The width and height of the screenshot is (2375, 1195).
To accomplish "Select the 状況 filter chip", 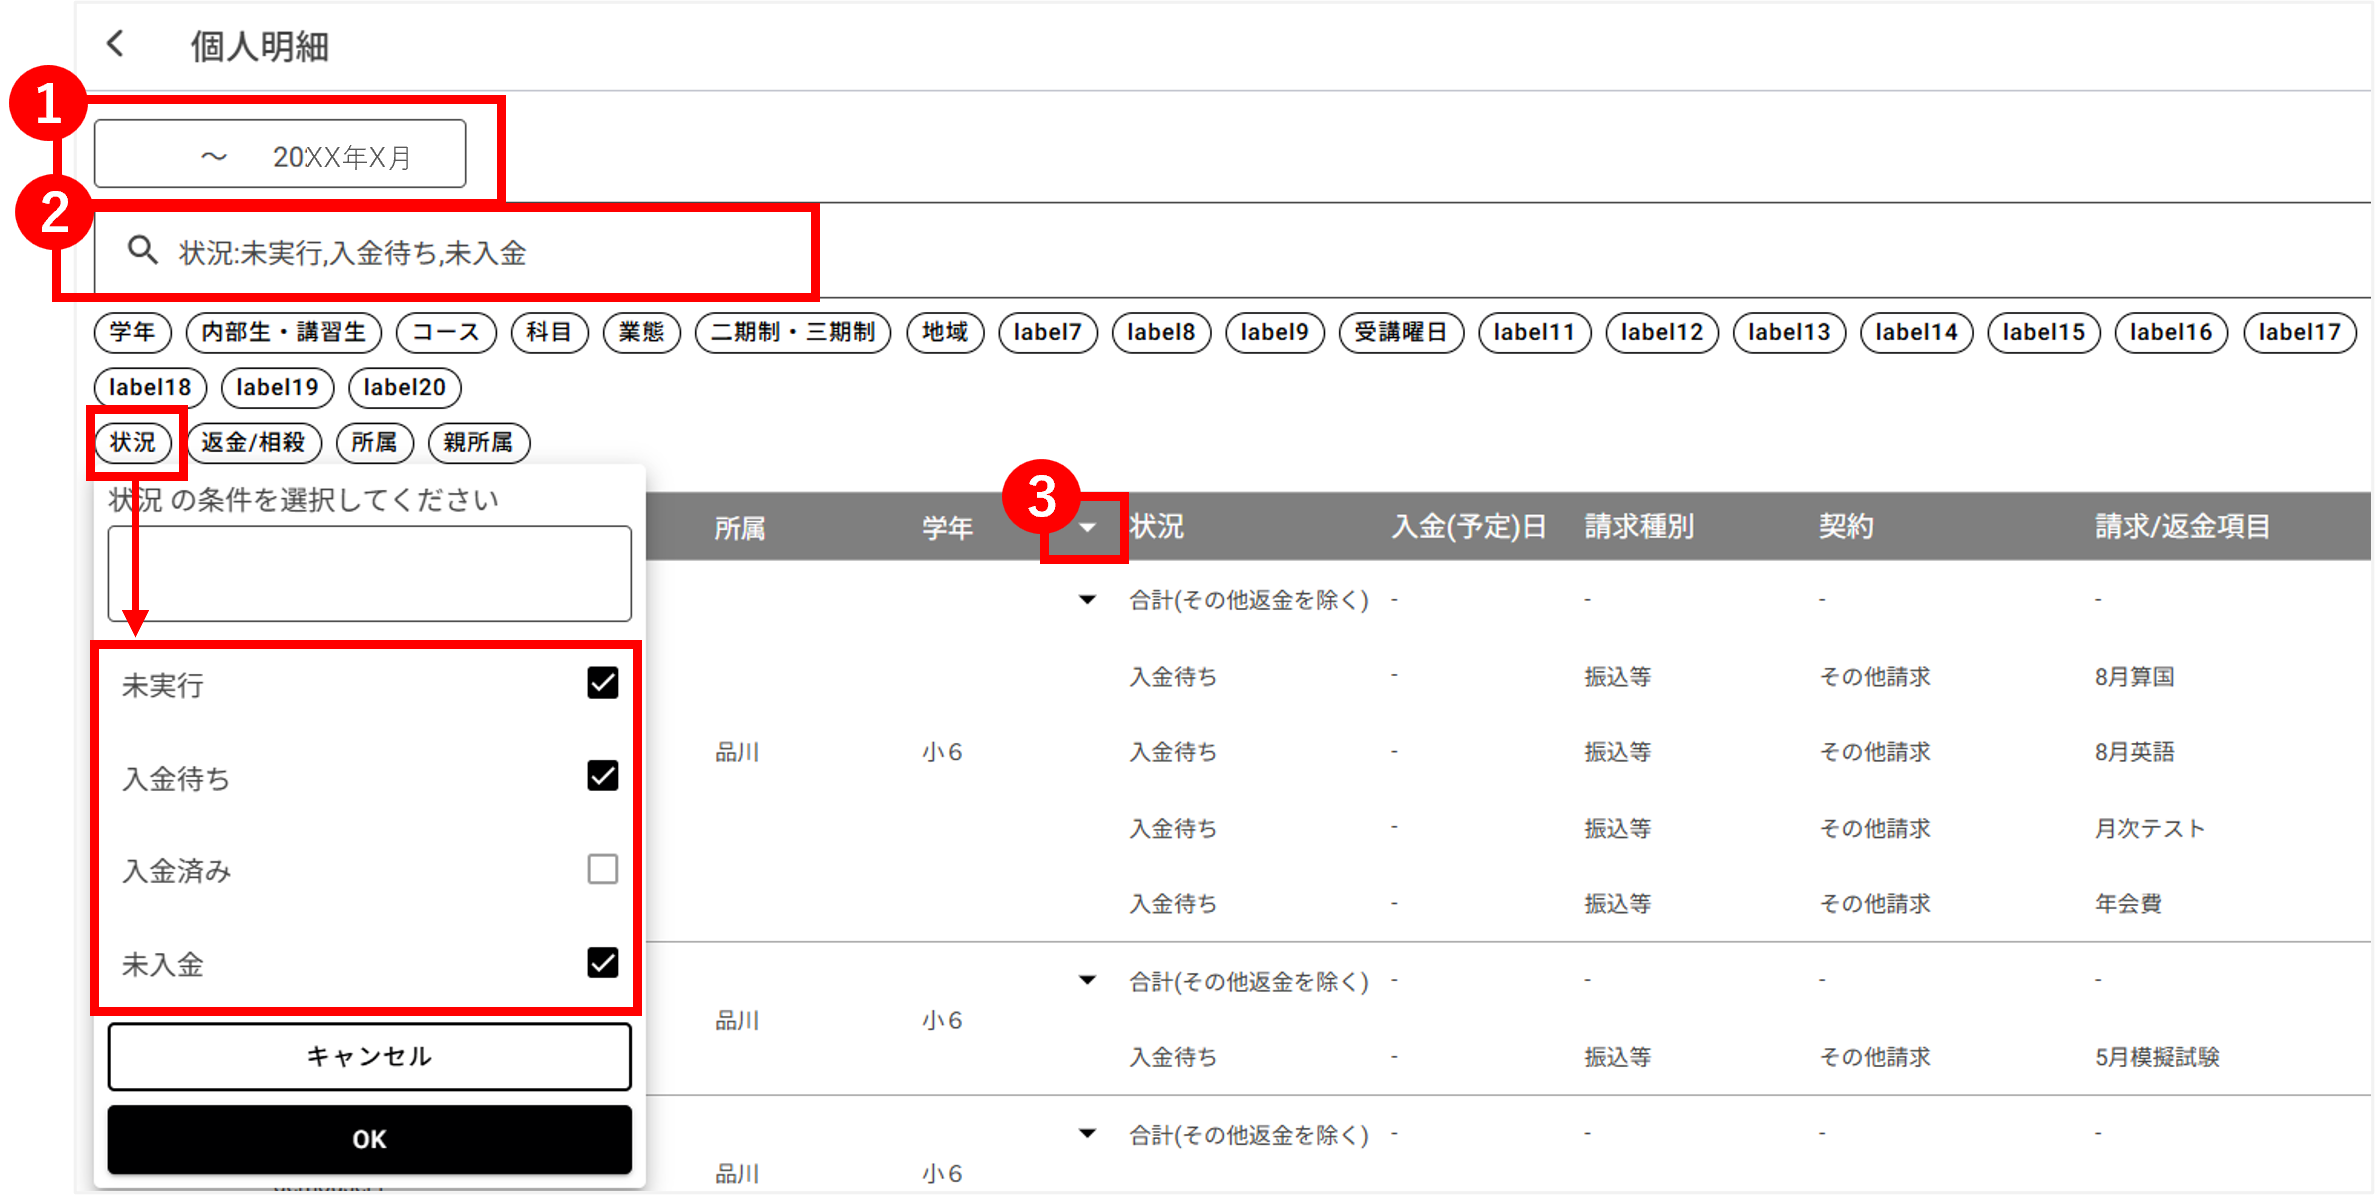I will 133,442.
